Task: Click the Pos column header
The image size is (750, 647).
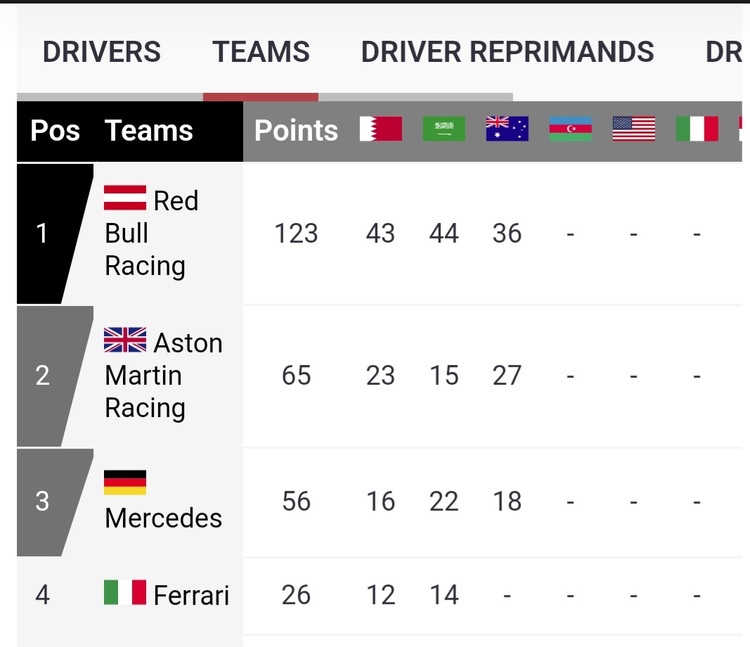Action: tap(55, 130)
